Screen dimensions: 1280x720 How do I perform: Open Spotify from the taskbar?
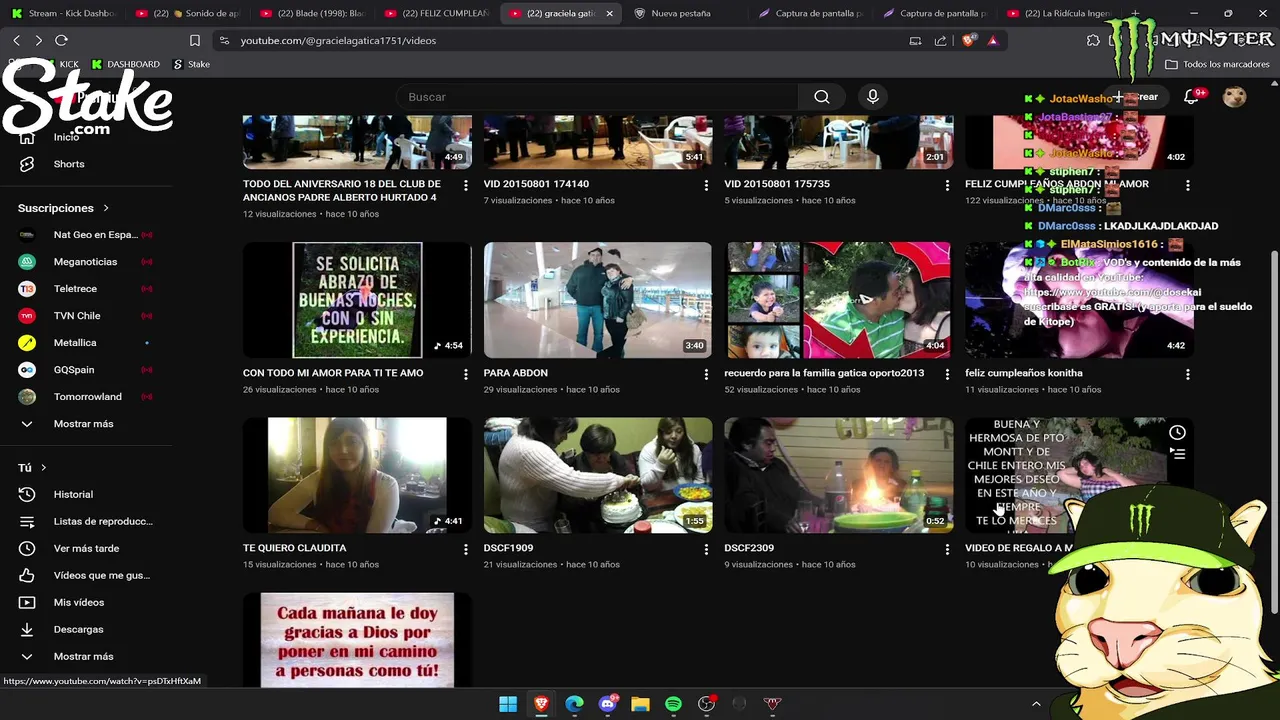point(673,704)
